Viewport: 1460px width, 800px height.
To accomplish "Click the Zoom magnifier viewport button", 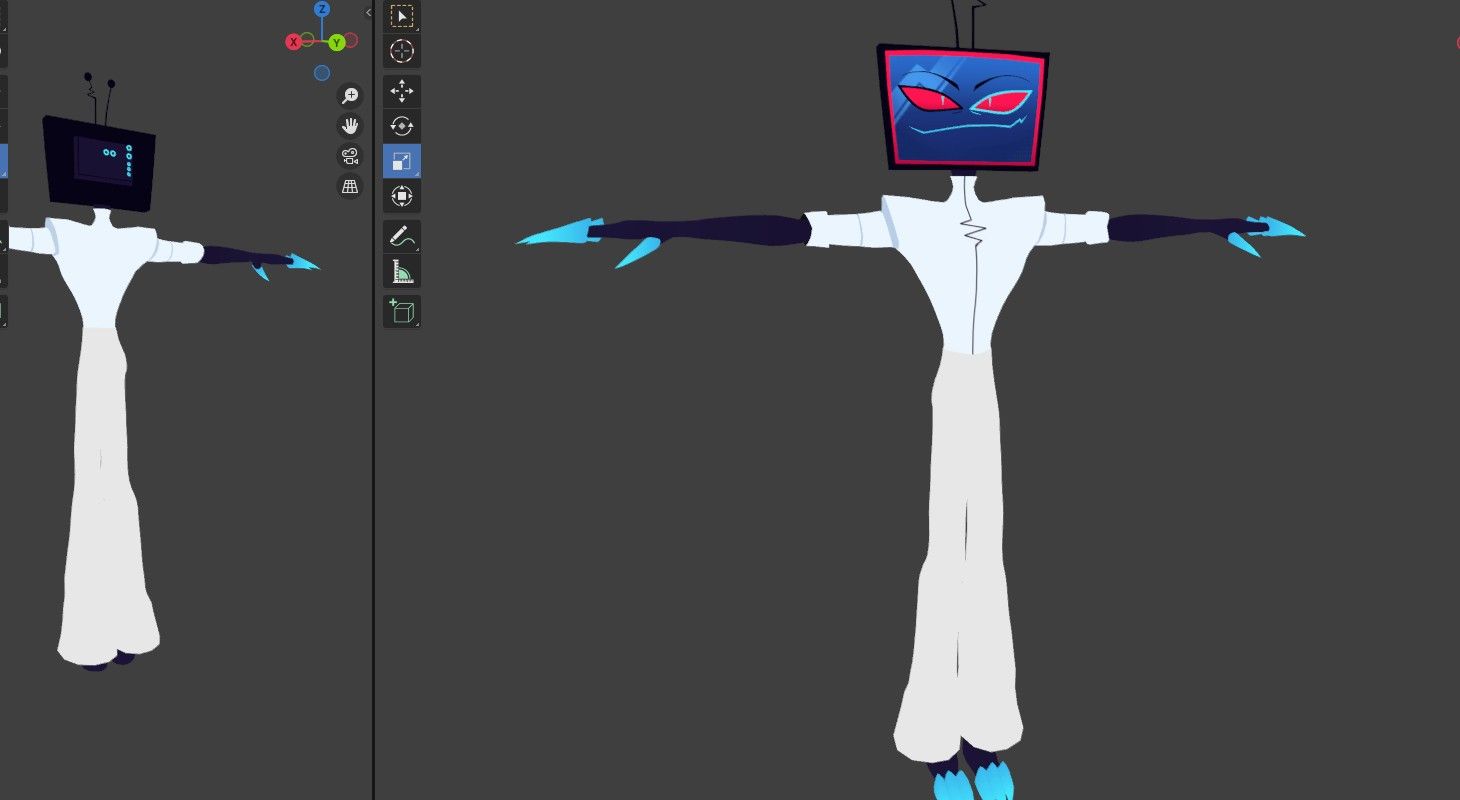I will point(350,95).
